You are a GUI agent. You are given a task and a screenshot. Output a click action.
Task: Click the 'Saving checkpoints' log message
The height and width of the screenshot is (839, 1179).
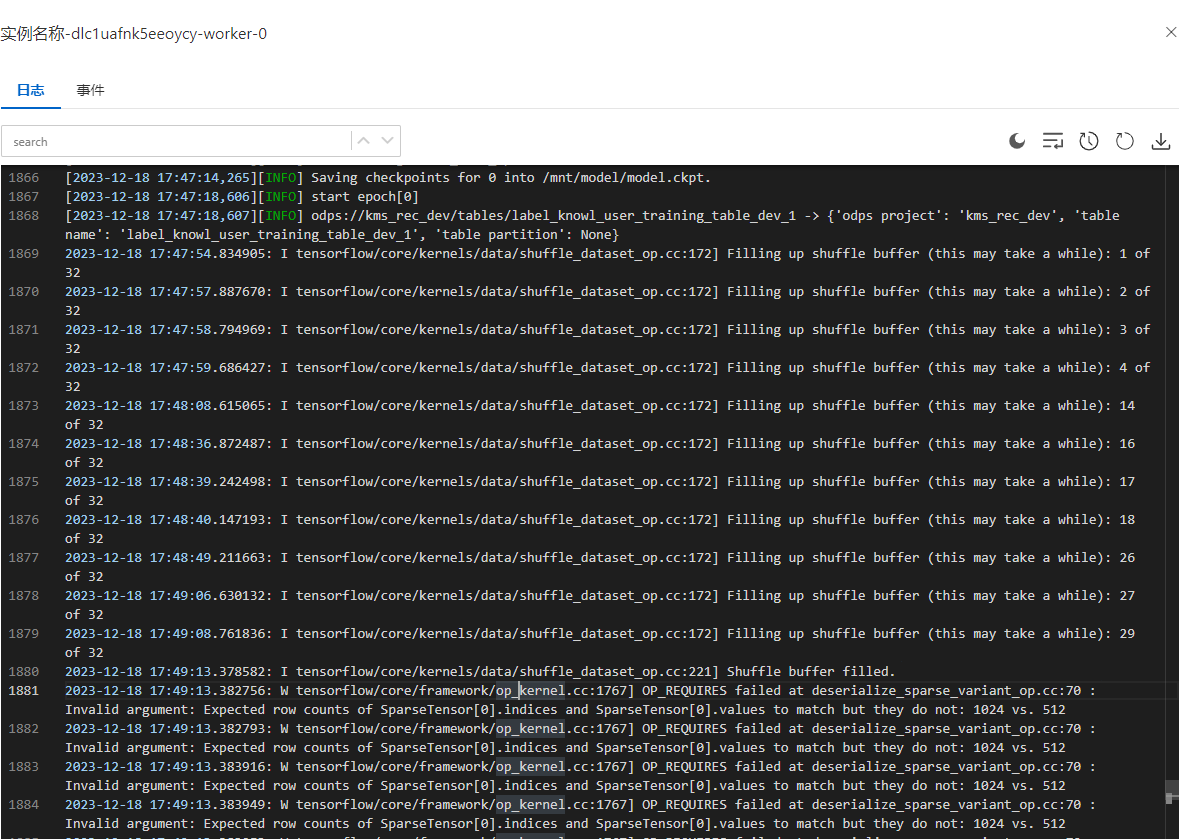tap(511, 177)
